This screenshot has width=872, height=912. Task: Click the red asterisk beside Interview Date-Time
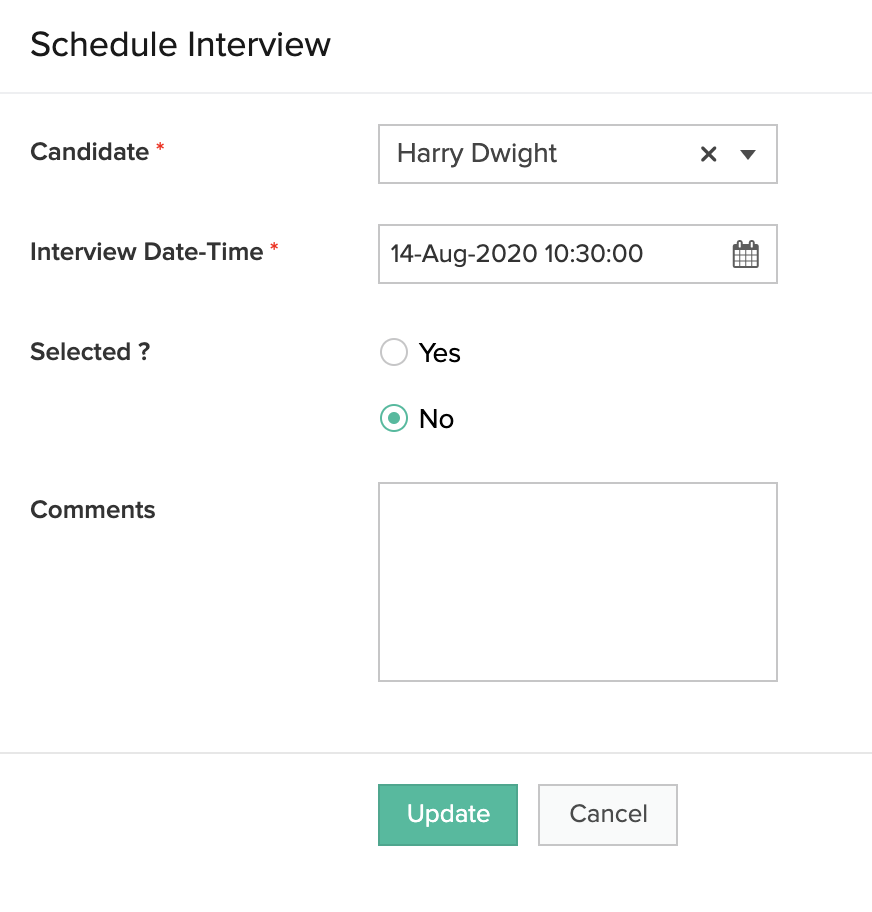click(274, 249)
